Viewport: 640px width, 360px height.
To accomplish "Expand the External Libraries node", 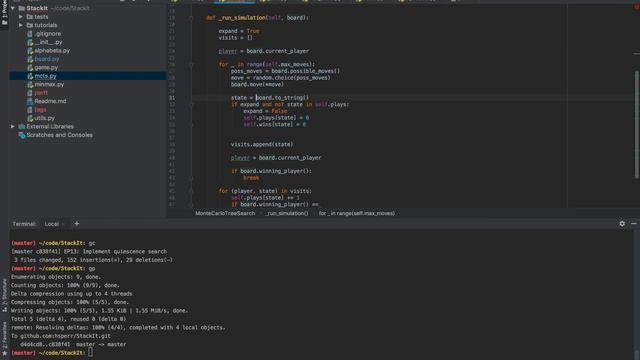I will (13, 127).
